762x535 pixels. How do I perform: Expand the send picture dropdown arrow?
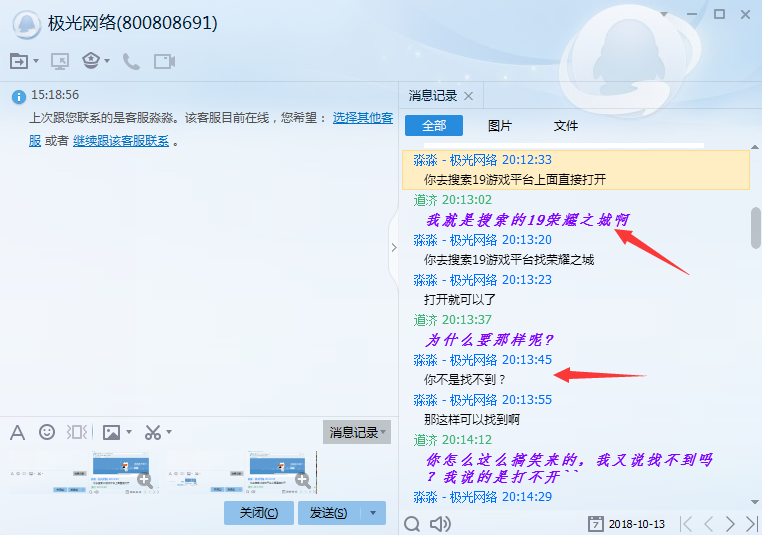(x=130, y=432)
